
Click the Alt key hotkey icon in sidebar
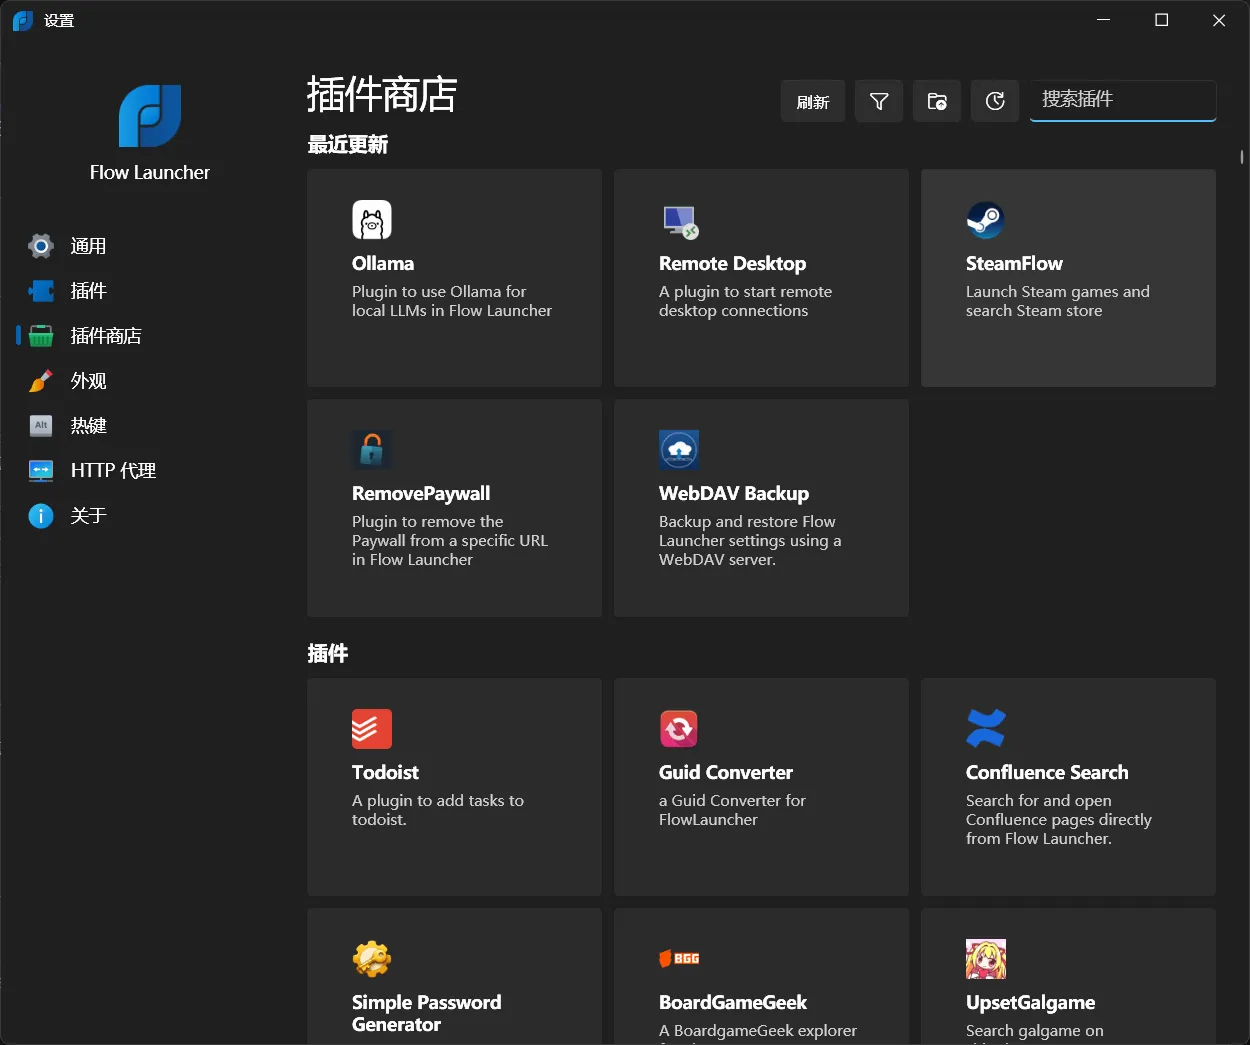click(x=41, y=425)
